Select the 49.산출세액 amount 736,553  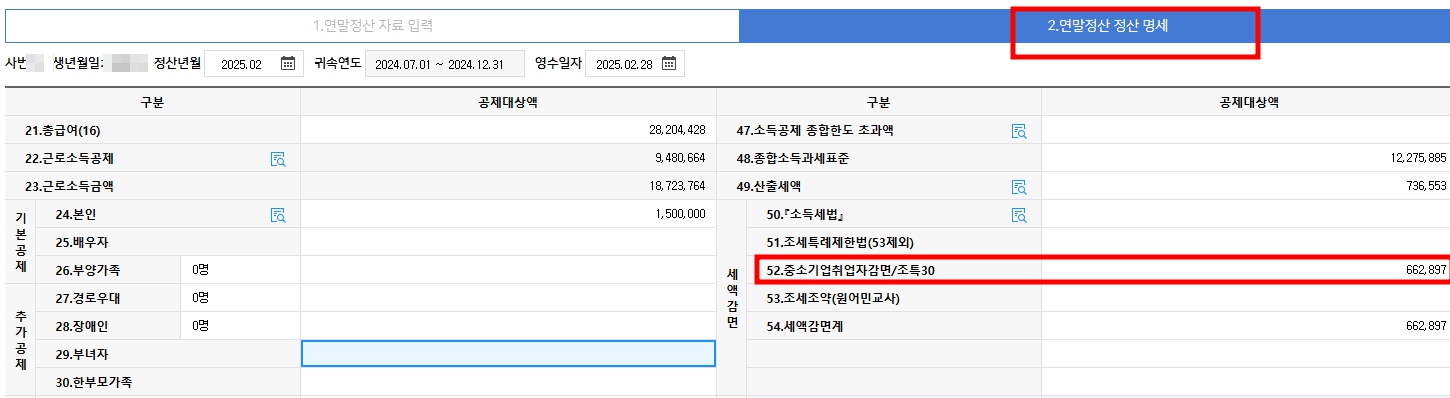[1425, 187]
